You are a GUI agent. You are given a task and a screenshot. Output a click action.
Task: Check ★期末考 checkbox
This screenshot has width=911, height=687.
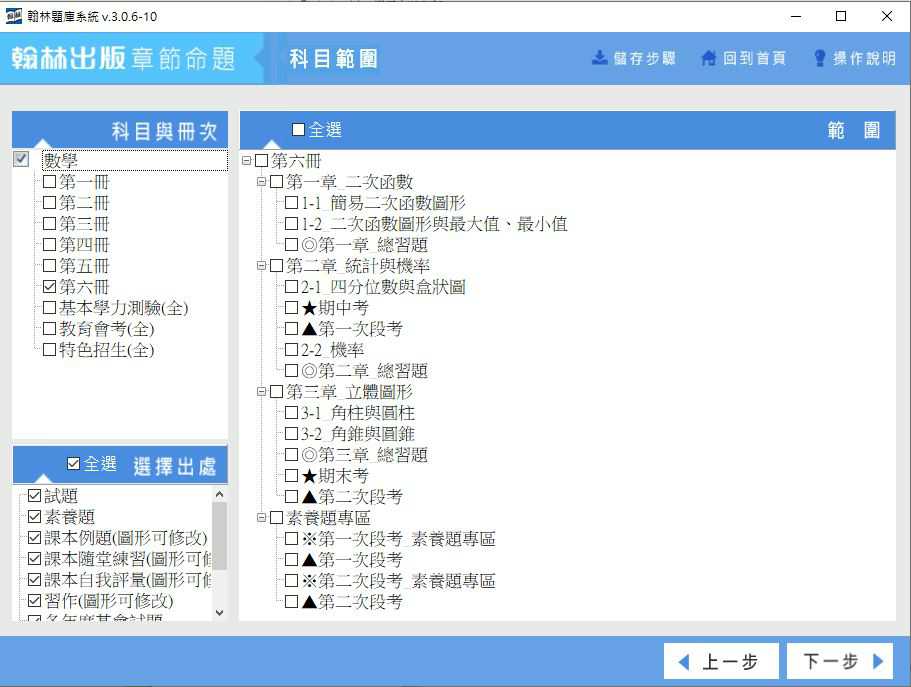[292, 475]
